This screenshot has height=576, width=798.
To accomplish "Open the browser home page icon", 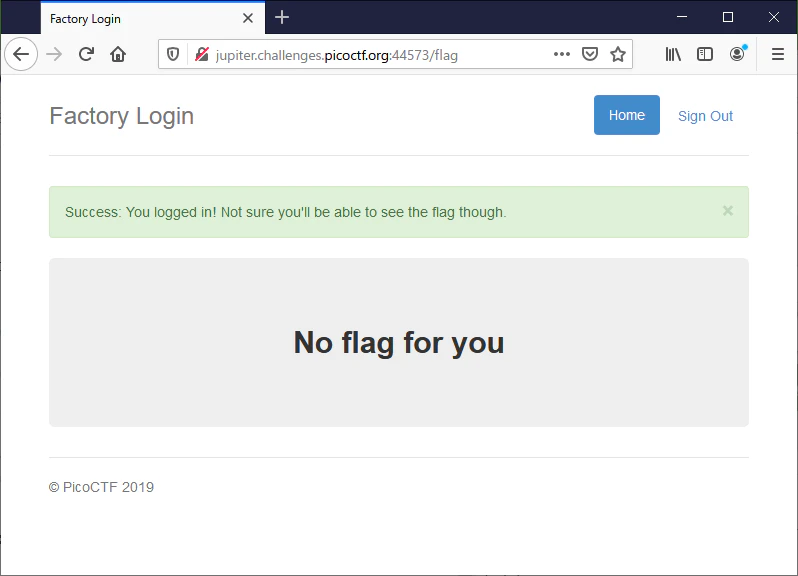I will 118,54.
